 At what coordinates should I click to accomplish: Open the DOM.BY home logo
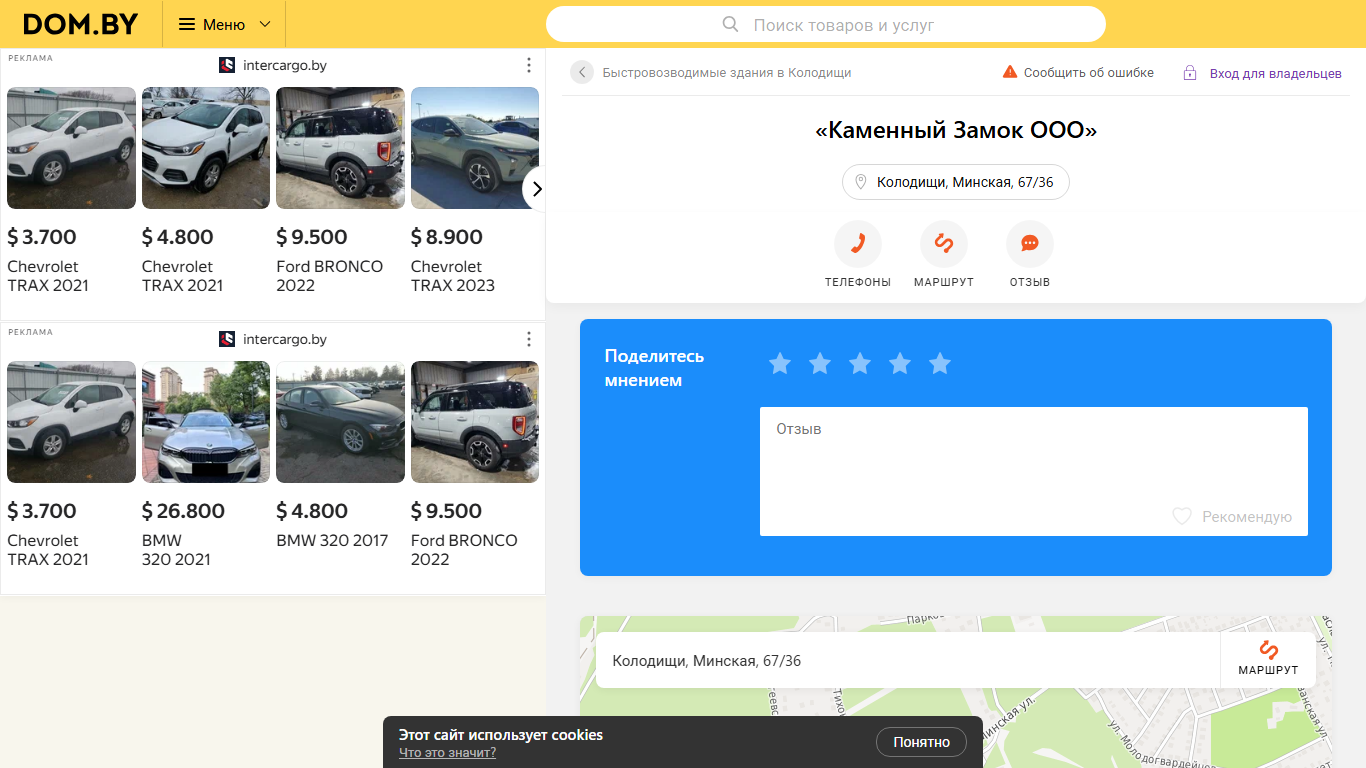(x=80, y=24)
